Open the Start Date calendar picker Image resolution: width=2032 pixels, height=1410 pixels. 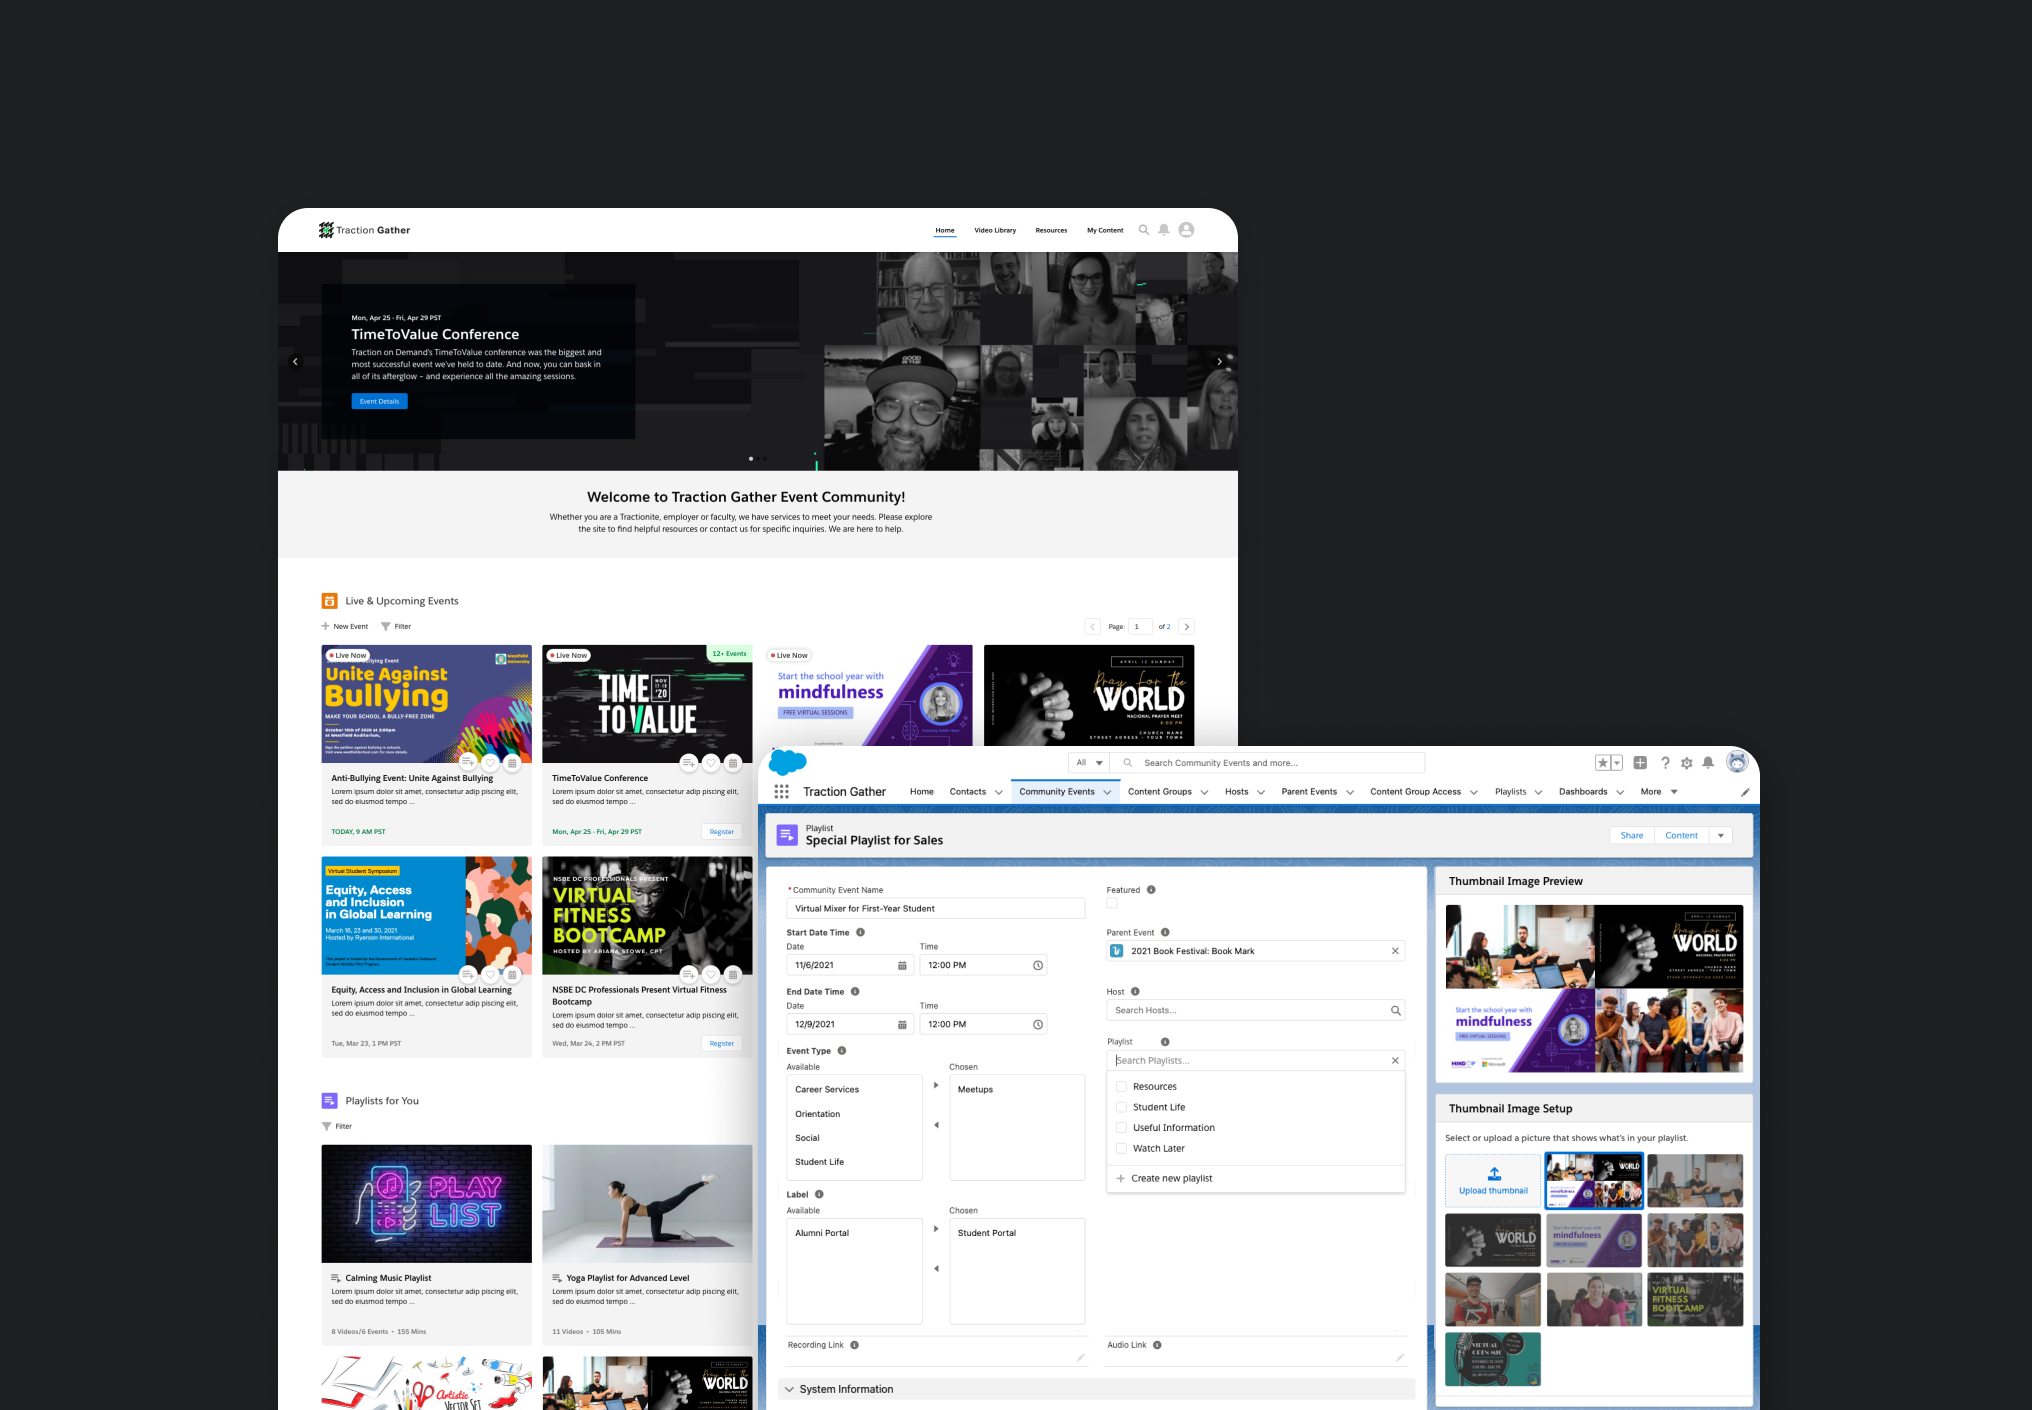[902, 965]
